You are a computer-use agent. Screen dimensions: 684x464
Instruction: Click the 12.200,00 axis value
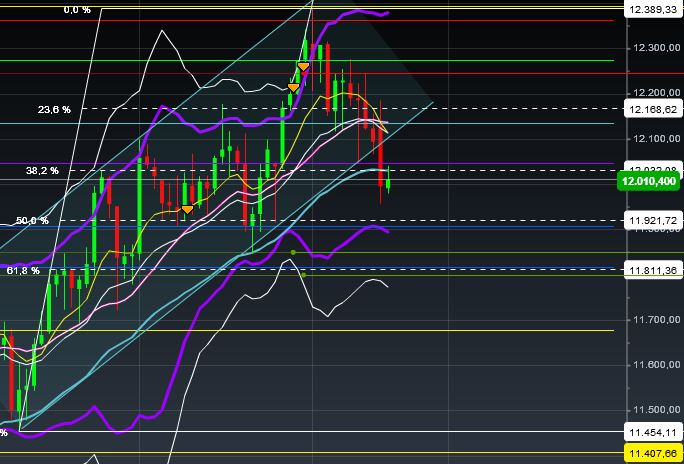click(656, 93)
